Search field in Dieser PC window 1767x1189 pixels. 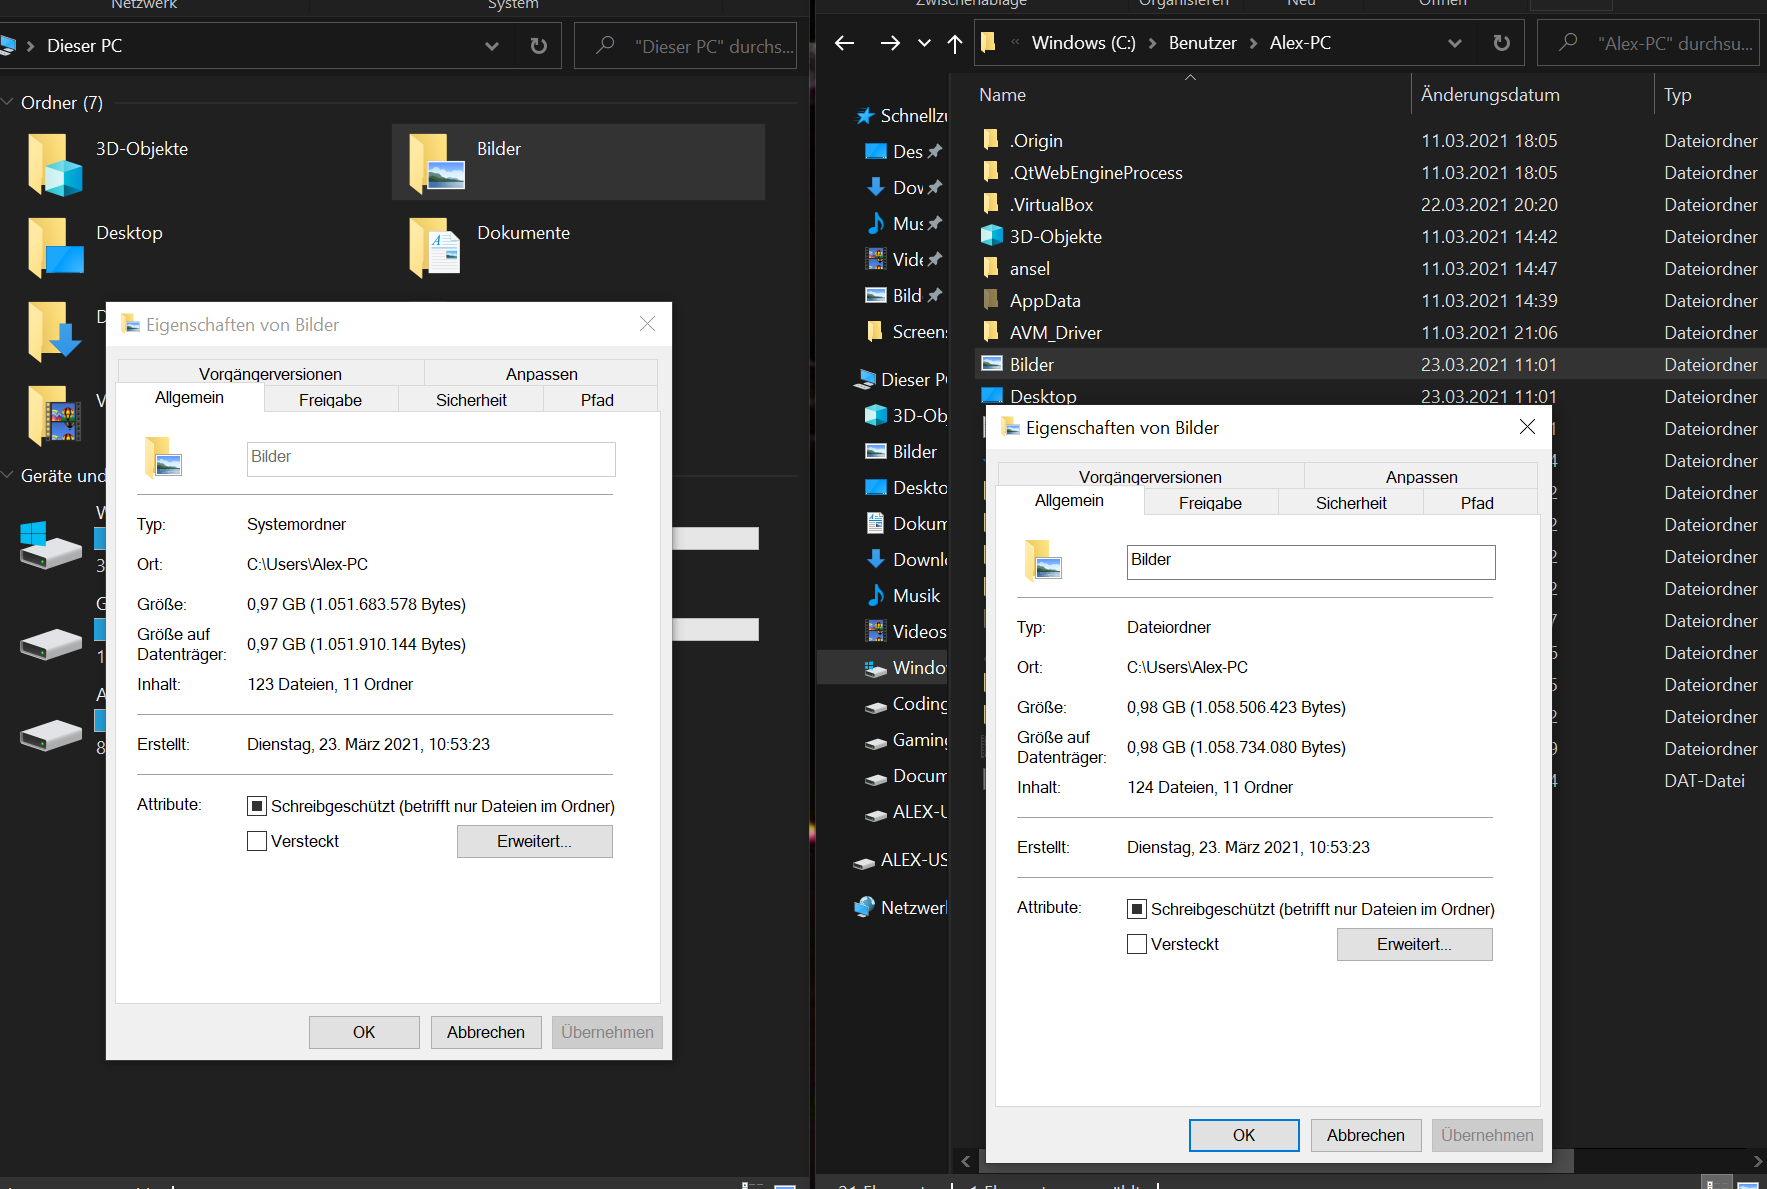tap(686, 46)
